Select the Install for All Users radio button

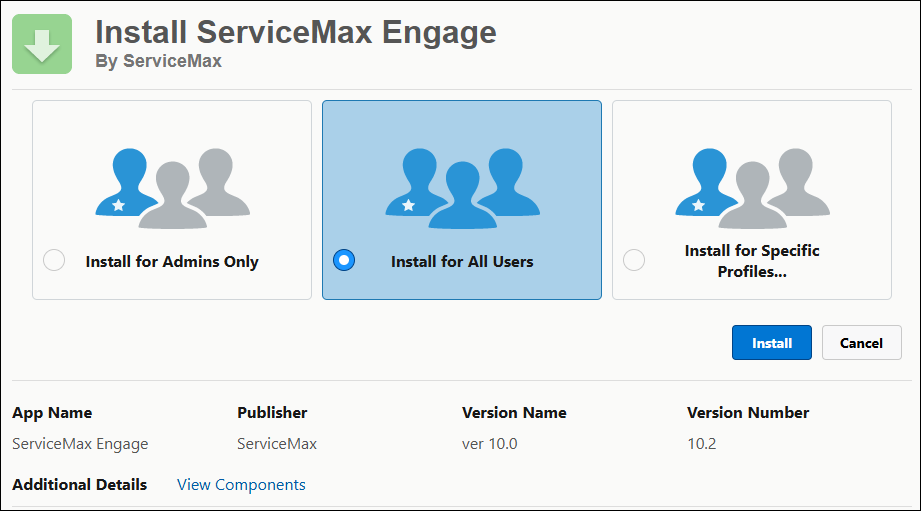coord(344,260)
